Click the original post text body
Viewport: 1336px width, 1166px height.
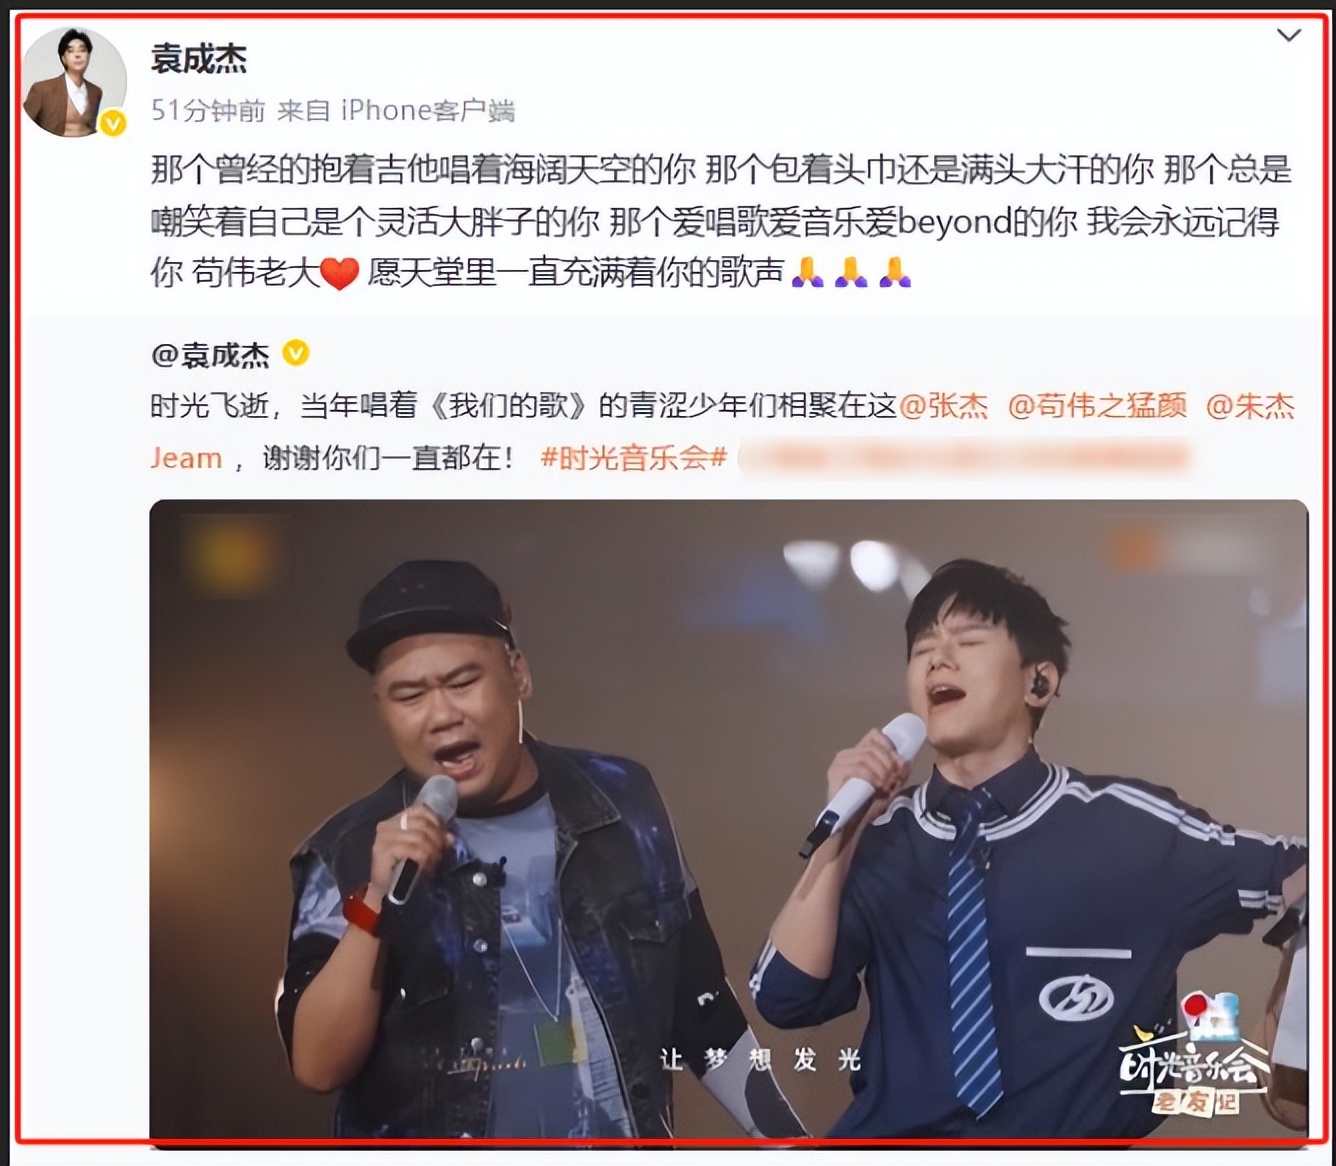coord(721,221)
